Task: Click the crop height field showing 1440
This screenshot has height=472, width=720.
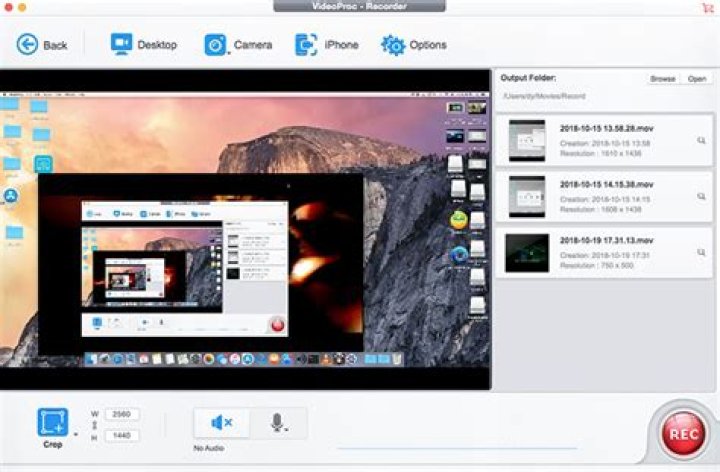Action: (120, 437)
